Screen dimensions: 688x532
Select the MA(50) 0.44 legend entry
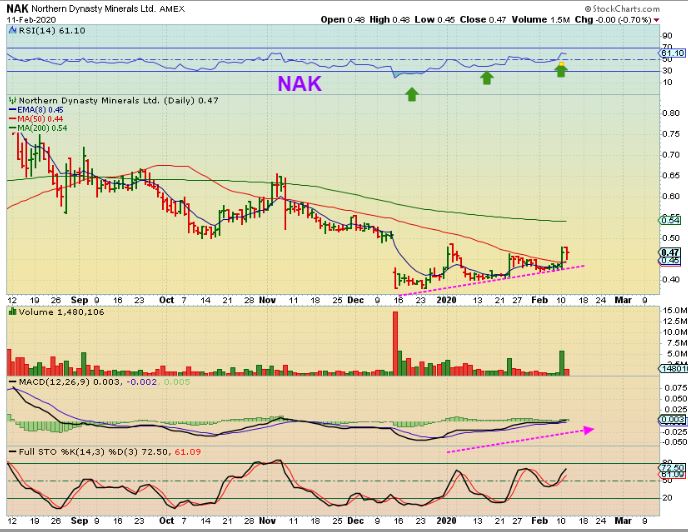pos(36,119)
